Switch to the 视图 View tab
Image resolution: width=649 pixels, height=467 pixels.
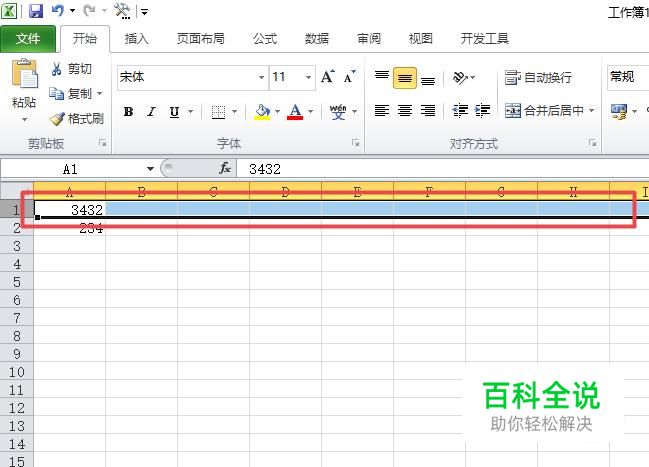tap(421, 39)
